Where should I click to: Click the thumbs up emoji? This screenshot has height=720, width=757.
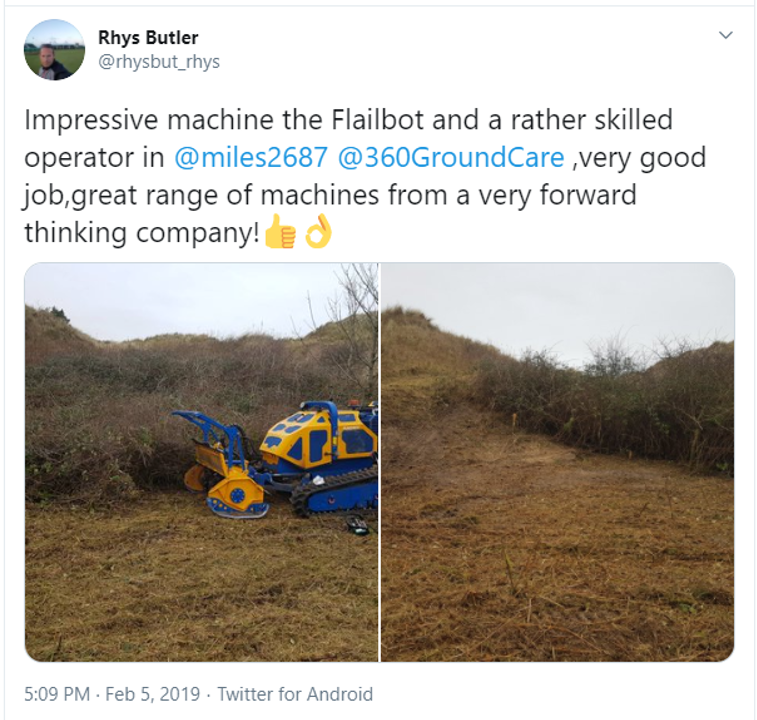[280, 232]
